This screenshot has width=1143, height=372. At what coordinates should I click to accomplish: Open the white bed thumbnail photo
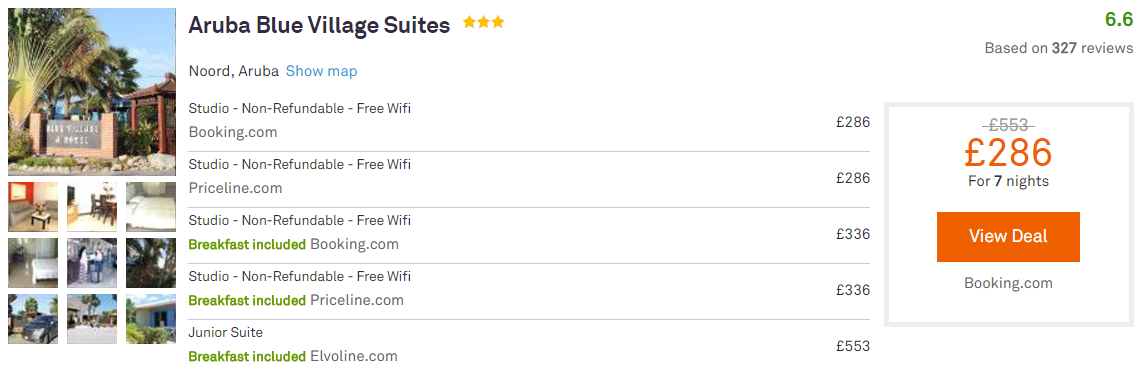click(151, 206)
